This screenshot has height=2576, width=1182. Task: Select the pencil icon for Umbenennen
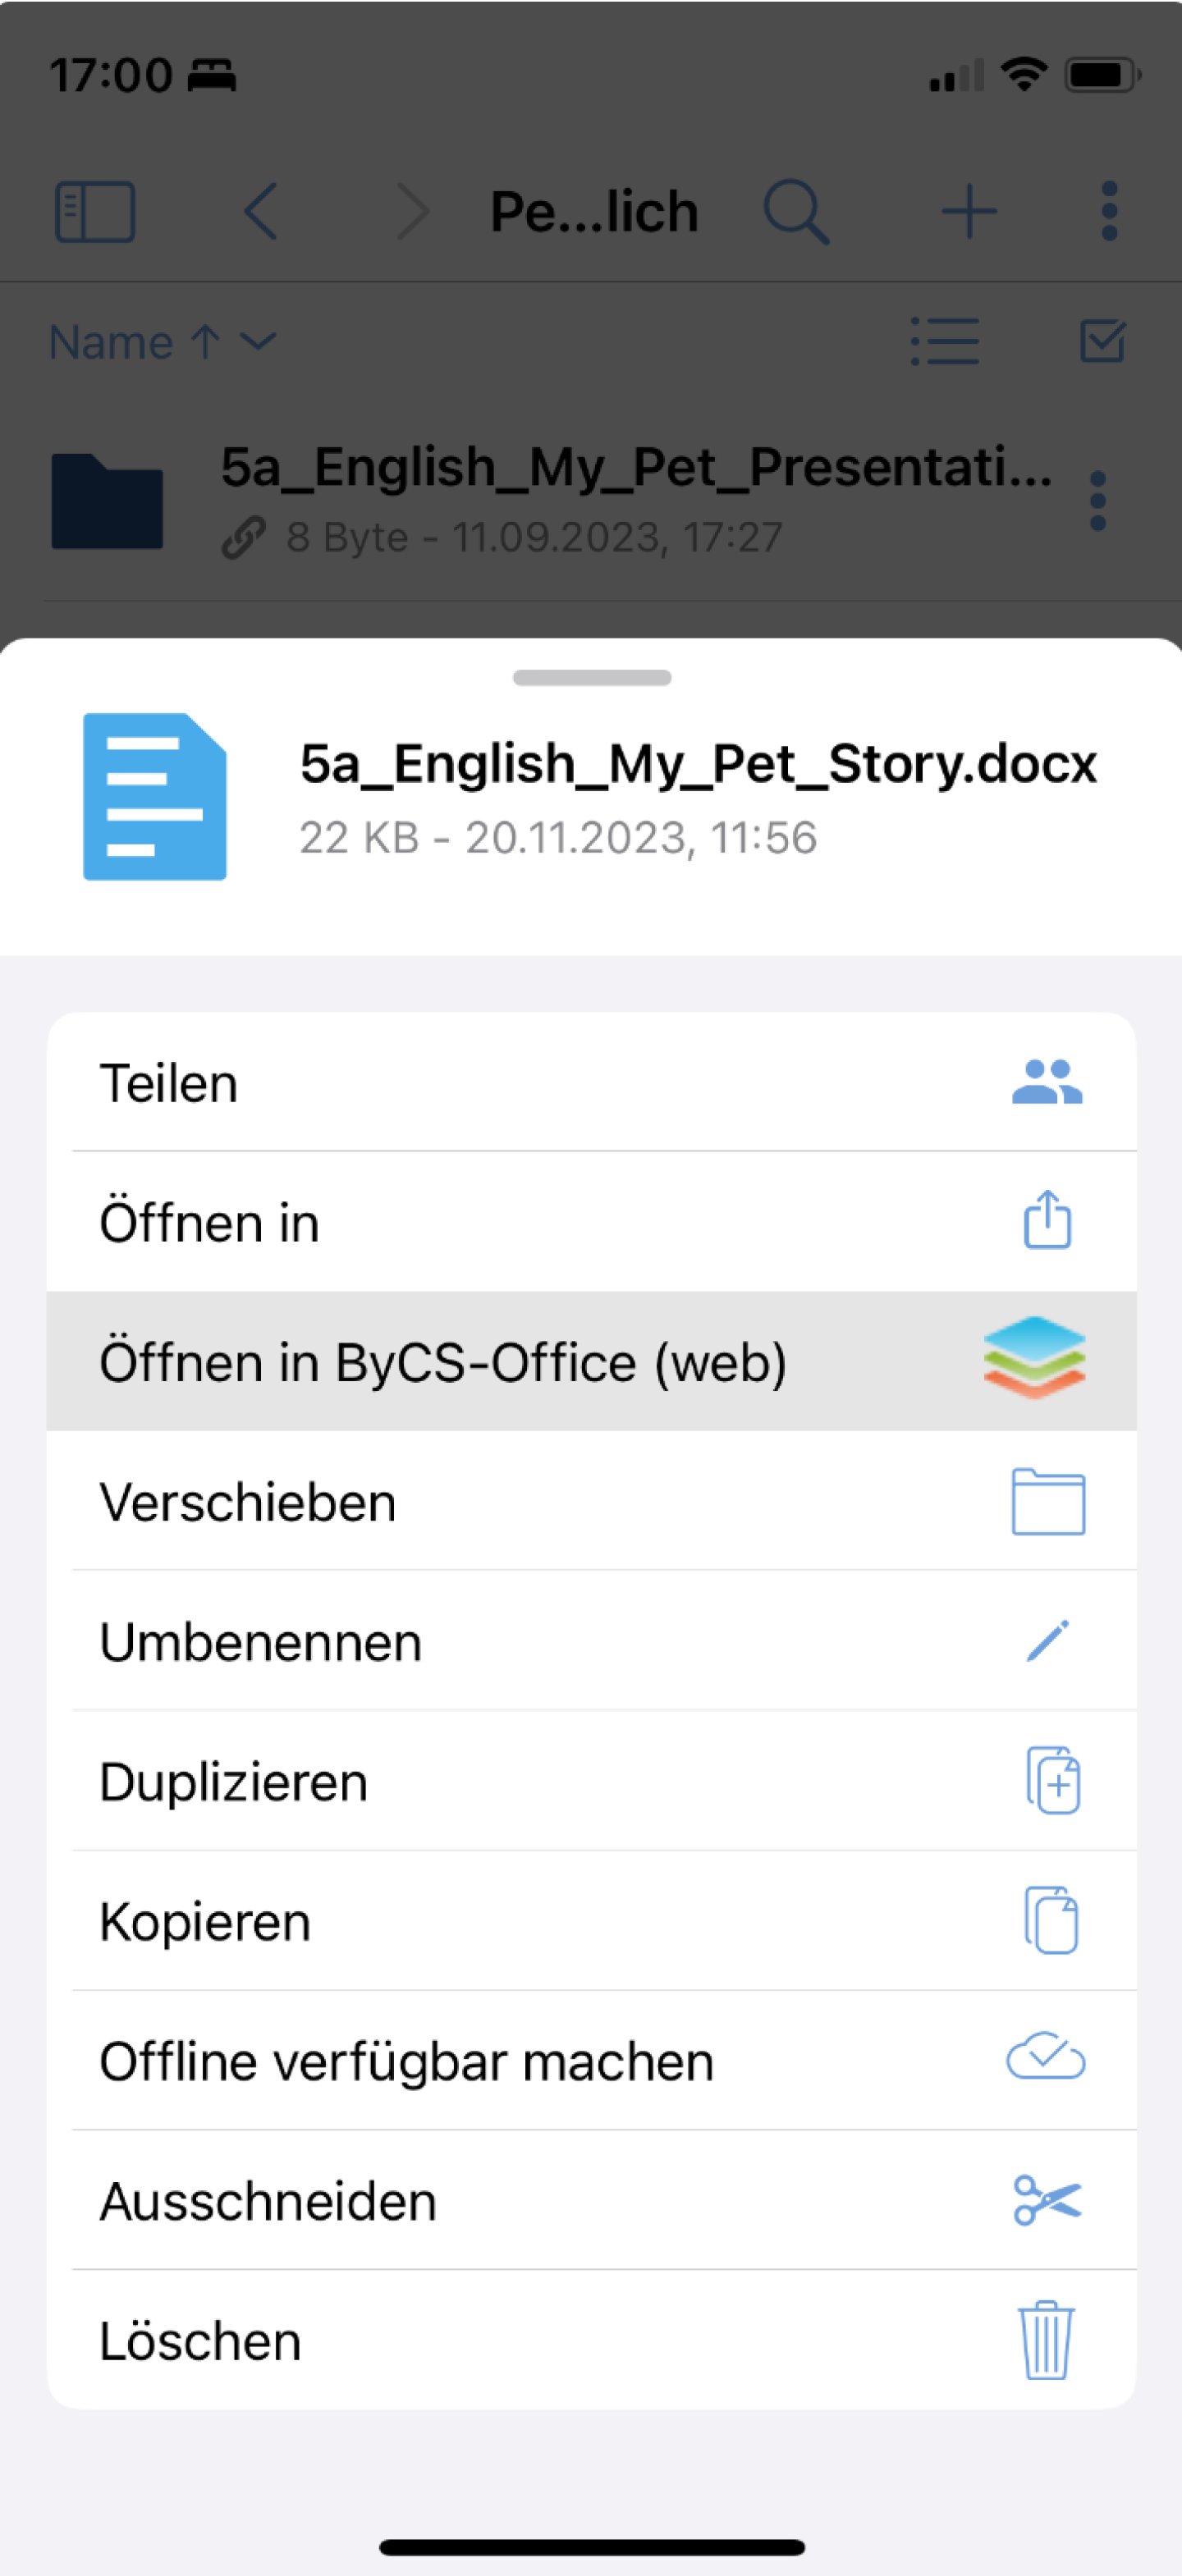click(1048, 1640)
